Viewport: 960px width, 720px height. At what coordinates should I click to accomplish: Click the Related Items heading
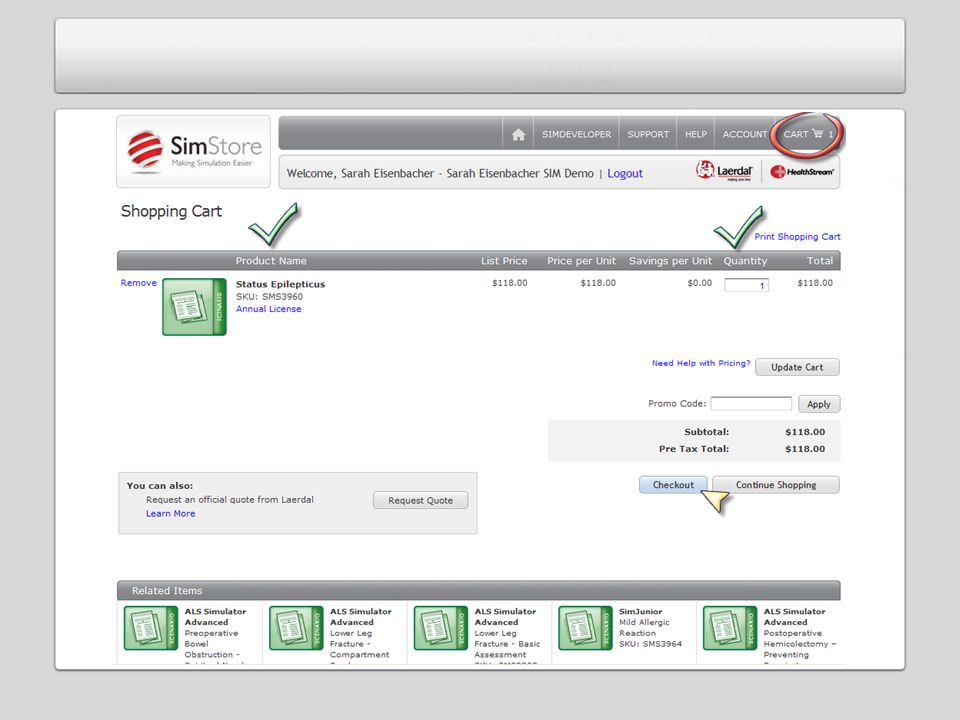point(167,591)
